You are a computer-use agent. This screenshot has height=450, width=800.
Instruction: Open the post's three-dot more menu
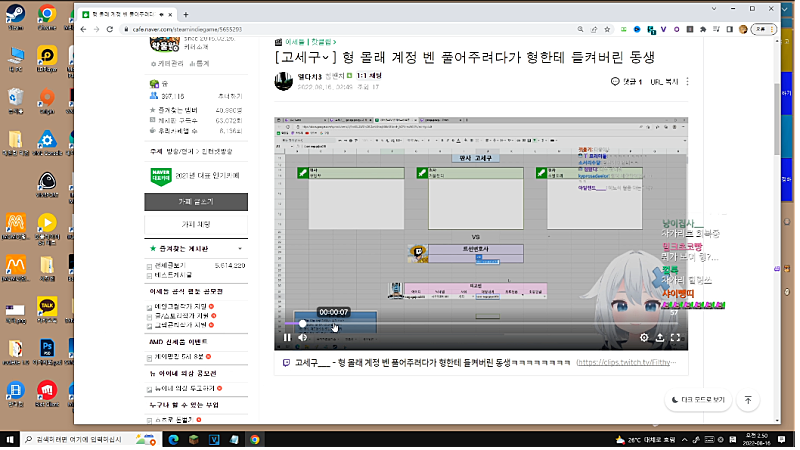click(x=687, y=82)
